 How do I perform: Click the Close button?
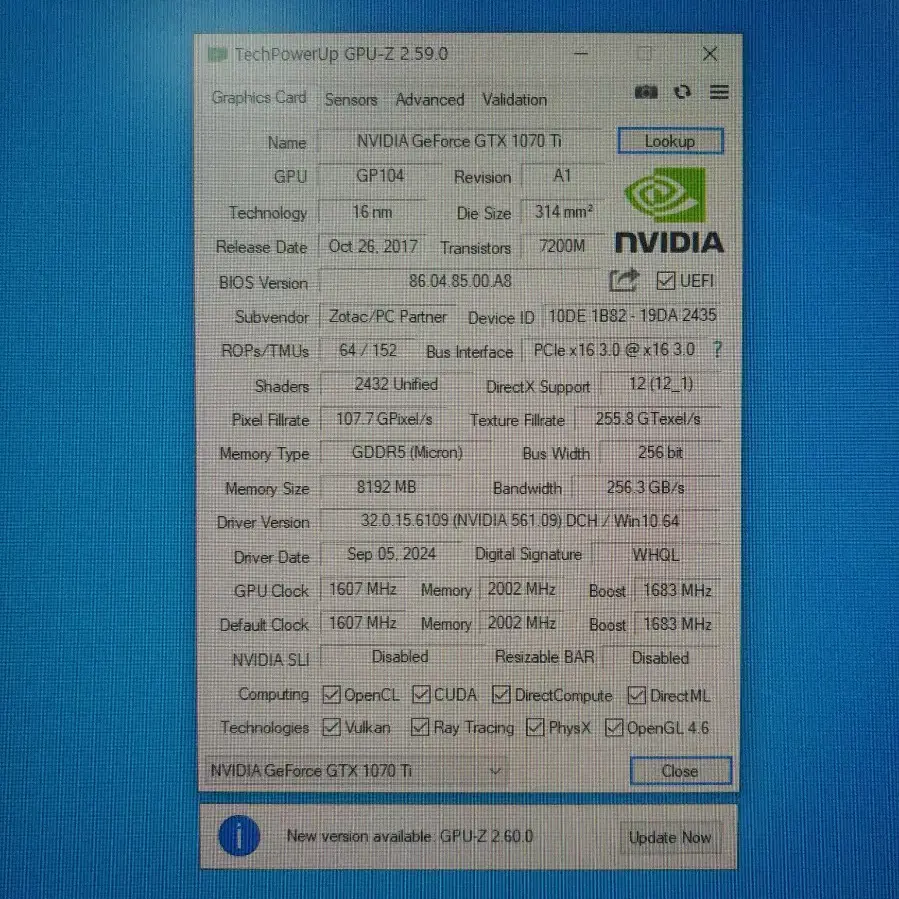681,771
